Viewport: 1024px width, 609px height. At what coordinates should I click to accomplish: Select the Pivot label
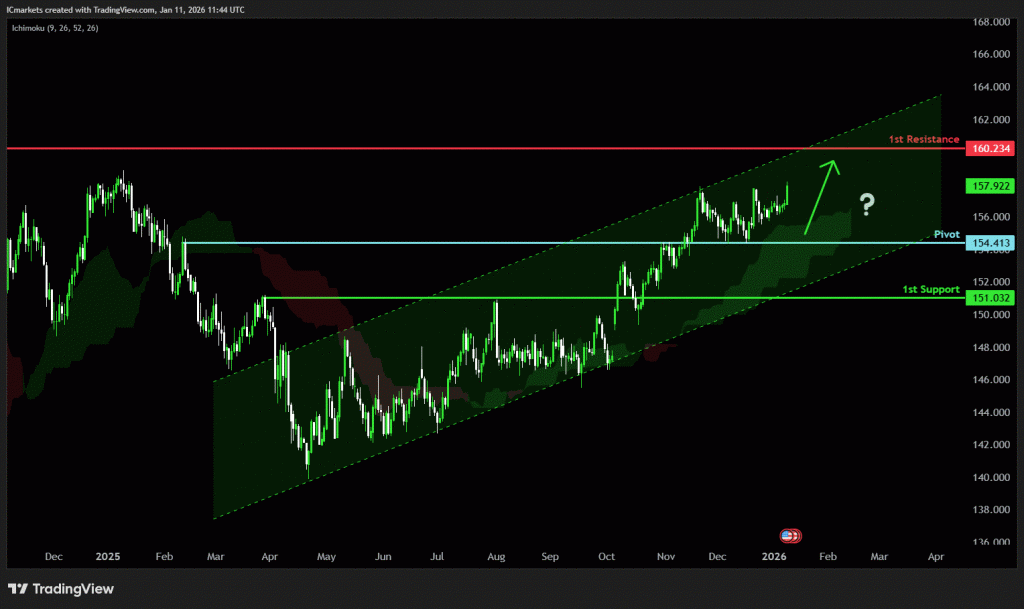[946, 233]
